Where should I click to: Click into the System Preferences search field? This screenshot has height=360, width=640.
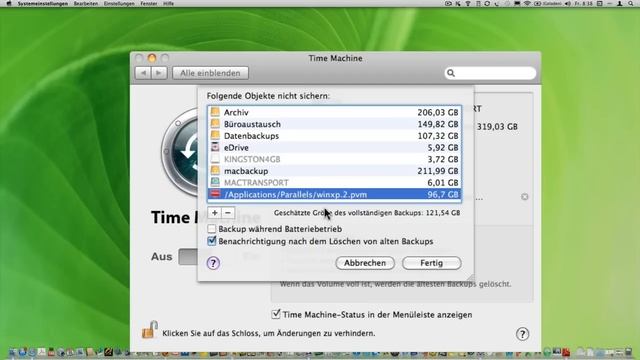pos(490,73)
